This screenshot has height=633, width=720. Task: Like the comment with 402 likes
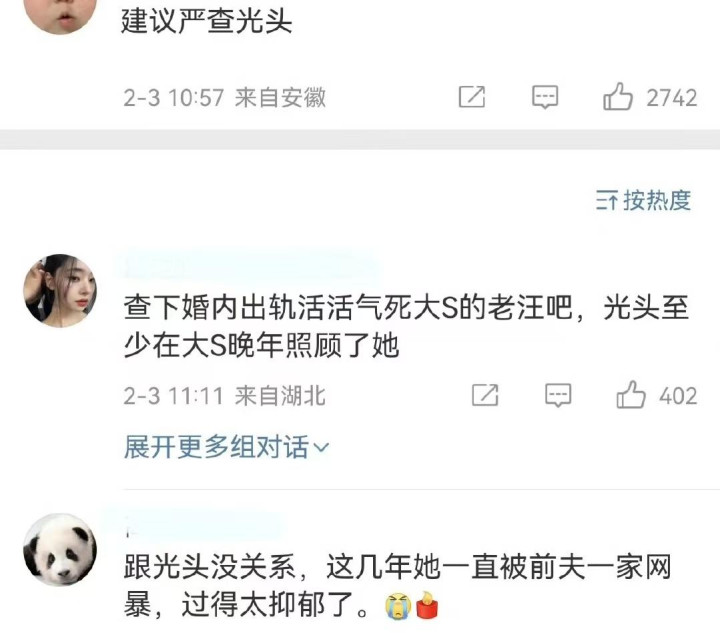(x=630, y=394)
